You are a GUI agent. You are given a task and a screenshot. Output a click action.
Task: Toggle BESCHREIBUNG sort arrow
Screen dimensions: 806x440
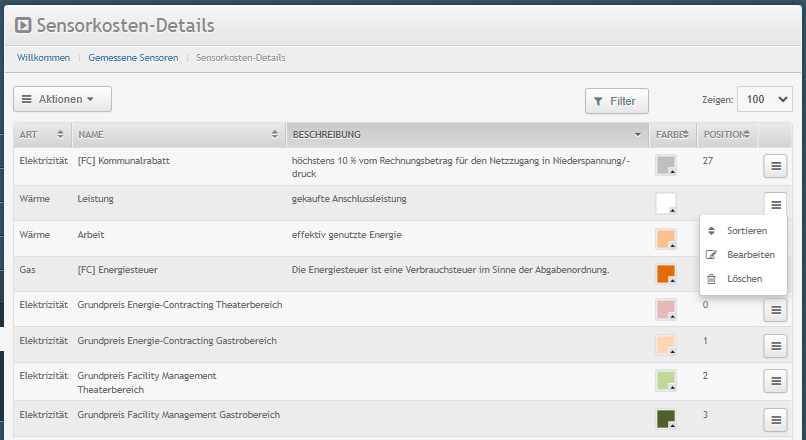pos(637,135)
